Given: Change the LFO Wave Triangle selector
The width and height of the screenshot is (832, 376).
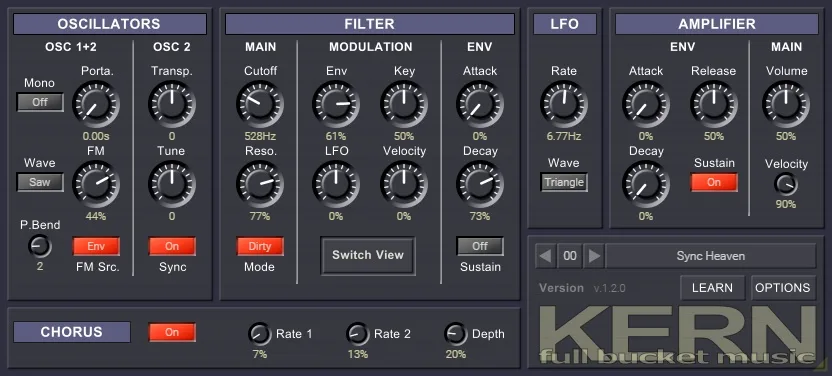Looking at the screenshot, I should click(564, 182).
